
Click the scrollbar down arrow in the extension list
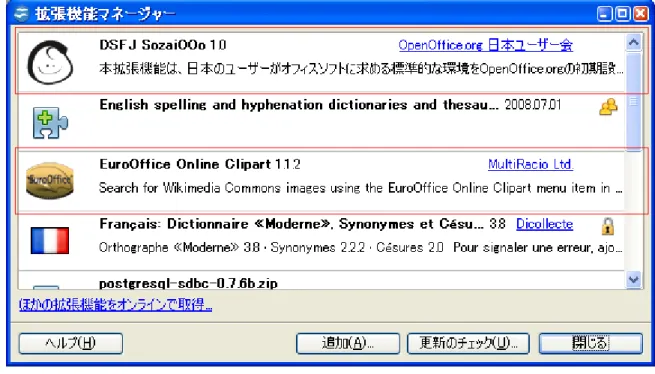(x=634, y=279)
